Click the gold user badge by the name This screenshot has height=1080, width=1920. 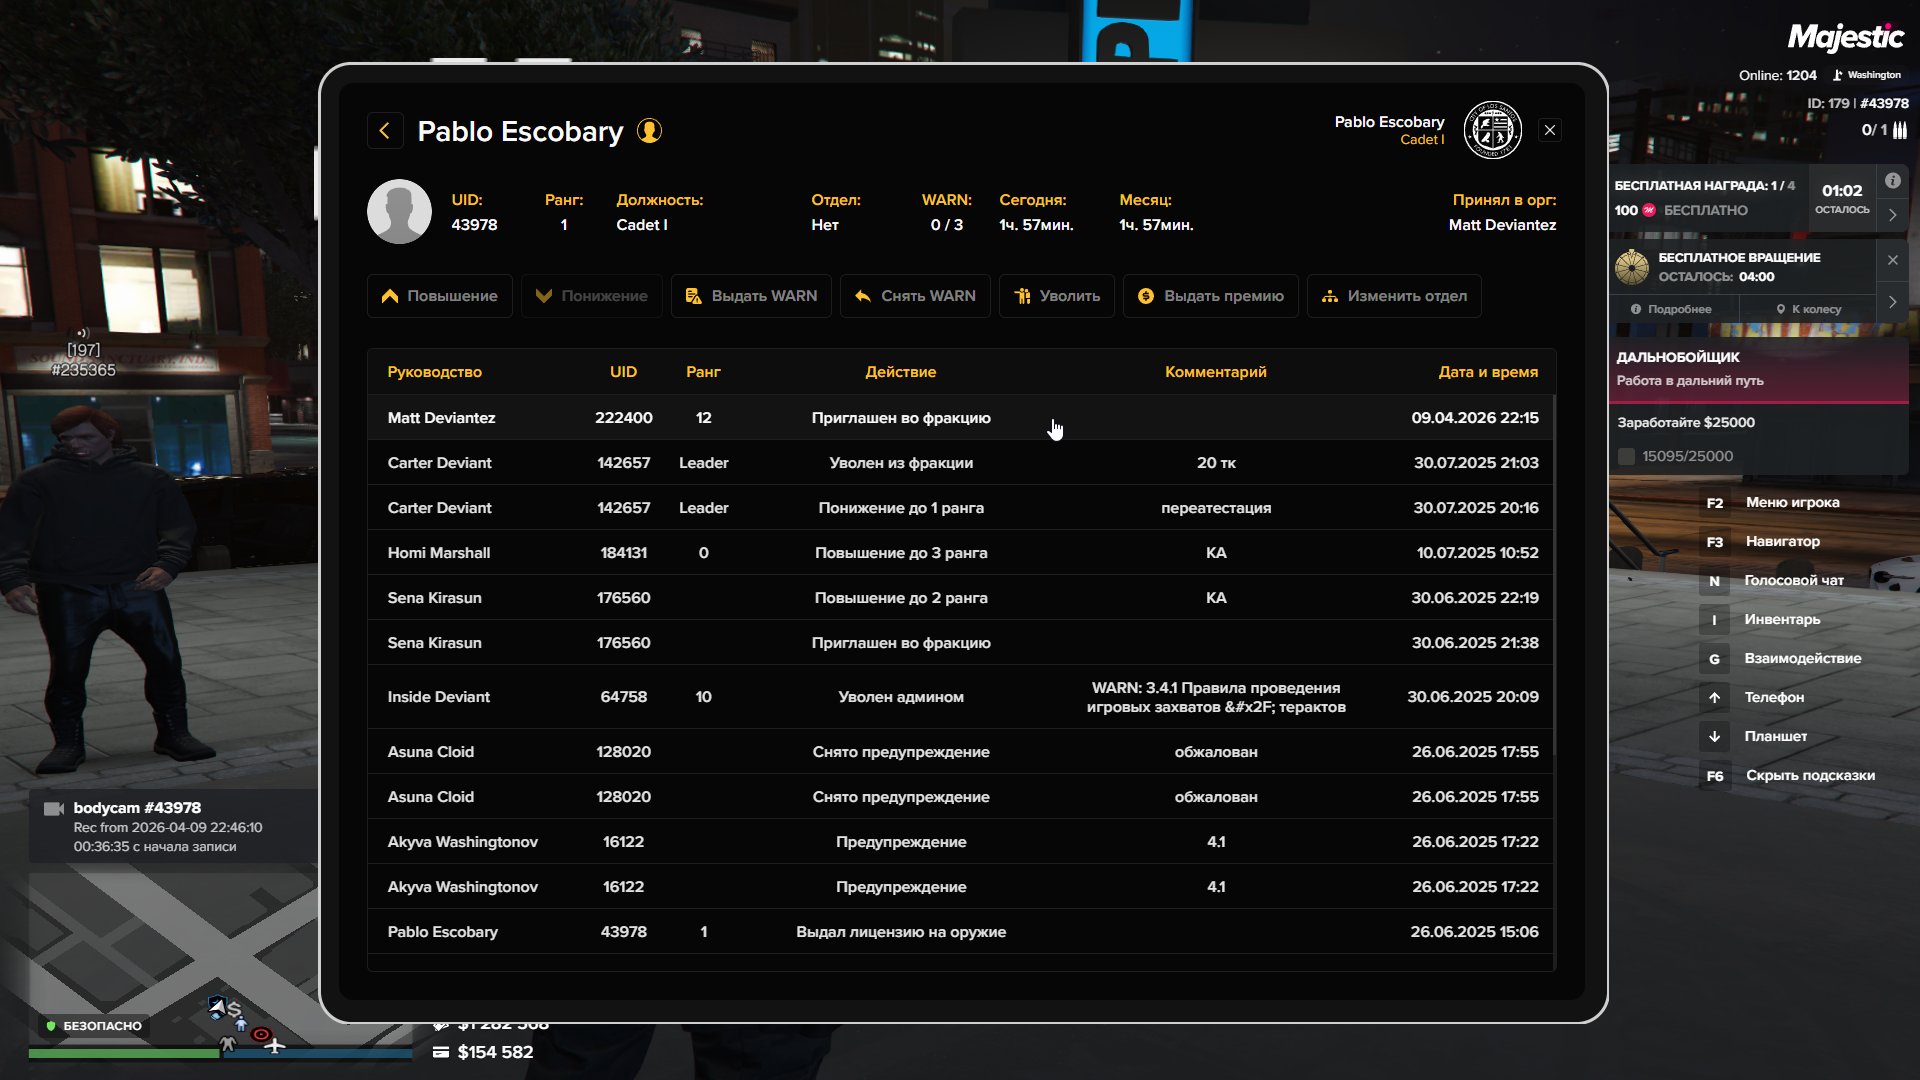pos(650,131)
